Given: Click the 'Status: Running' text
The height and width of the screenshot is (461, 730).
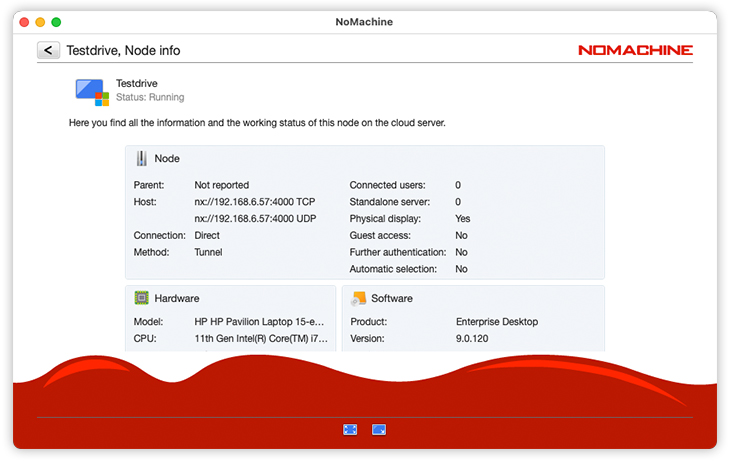Looking at the screenshot, I should tap(150, 97).
